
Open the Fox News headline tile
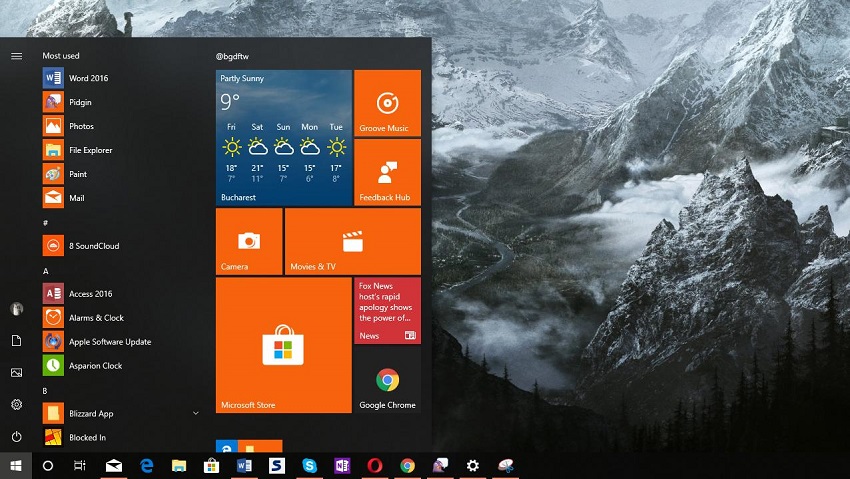point(387,311)
